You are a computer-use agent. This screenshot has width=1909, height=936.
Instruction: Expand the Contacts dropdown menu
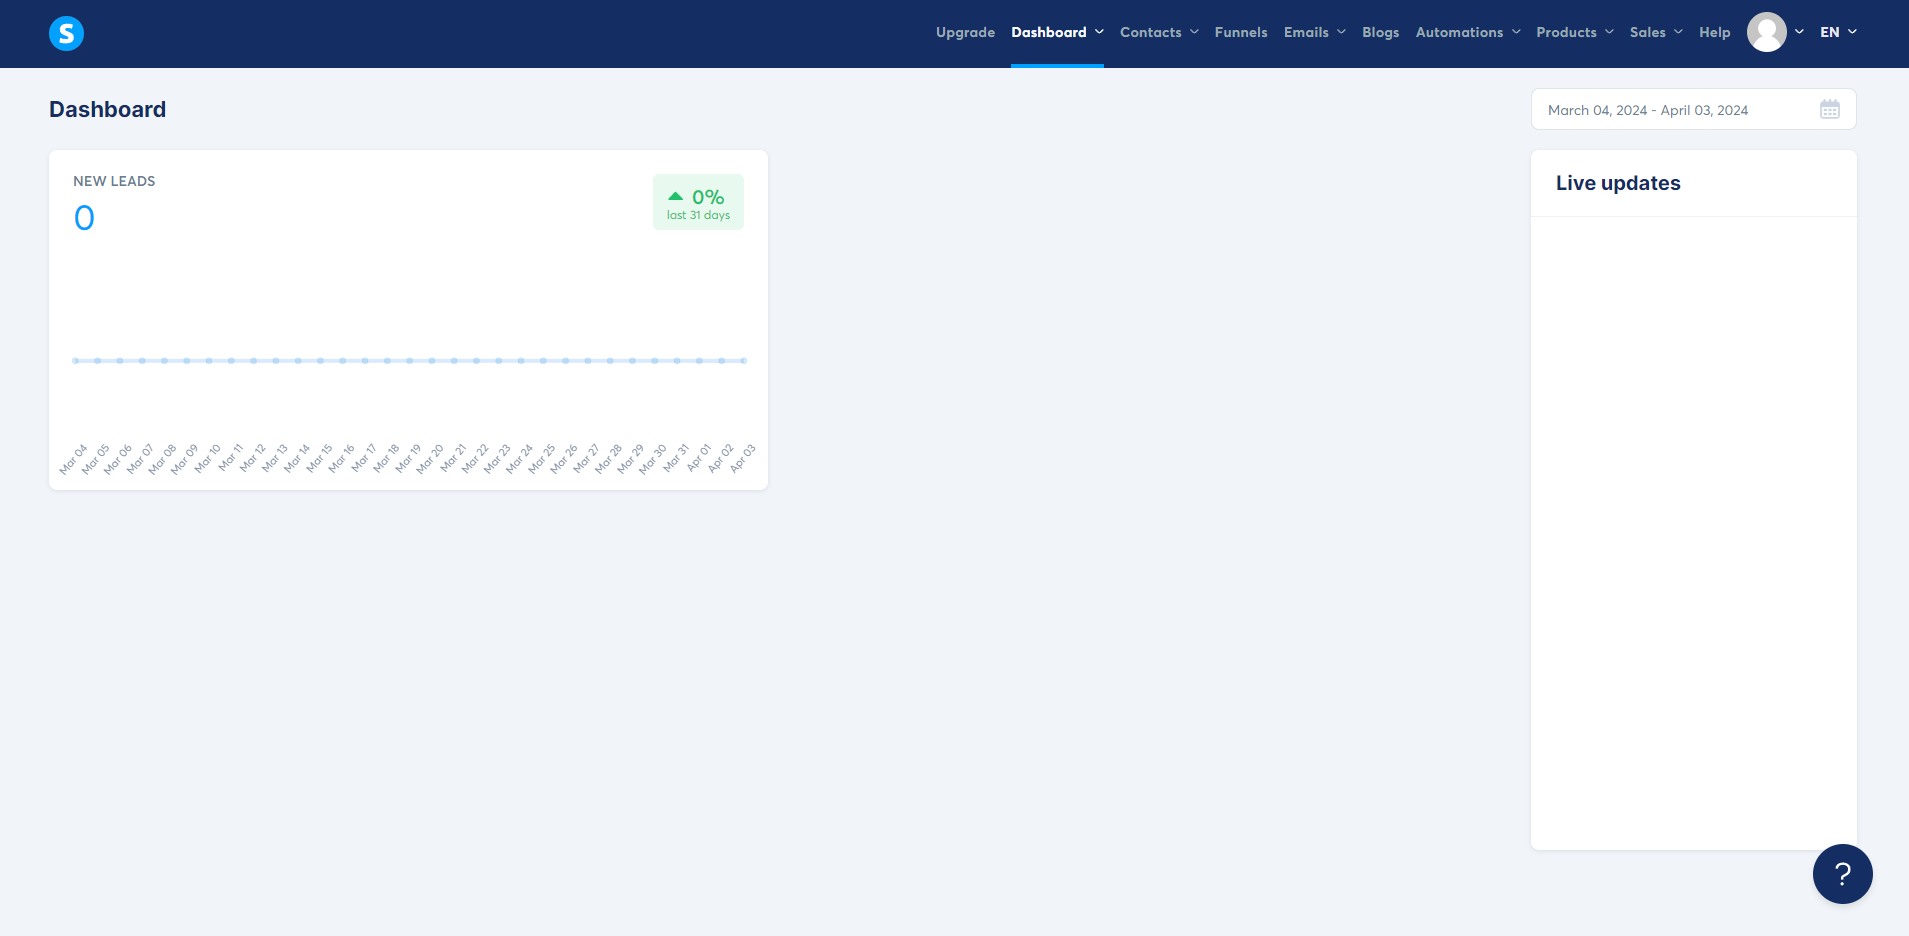[x=1159, y=32]
